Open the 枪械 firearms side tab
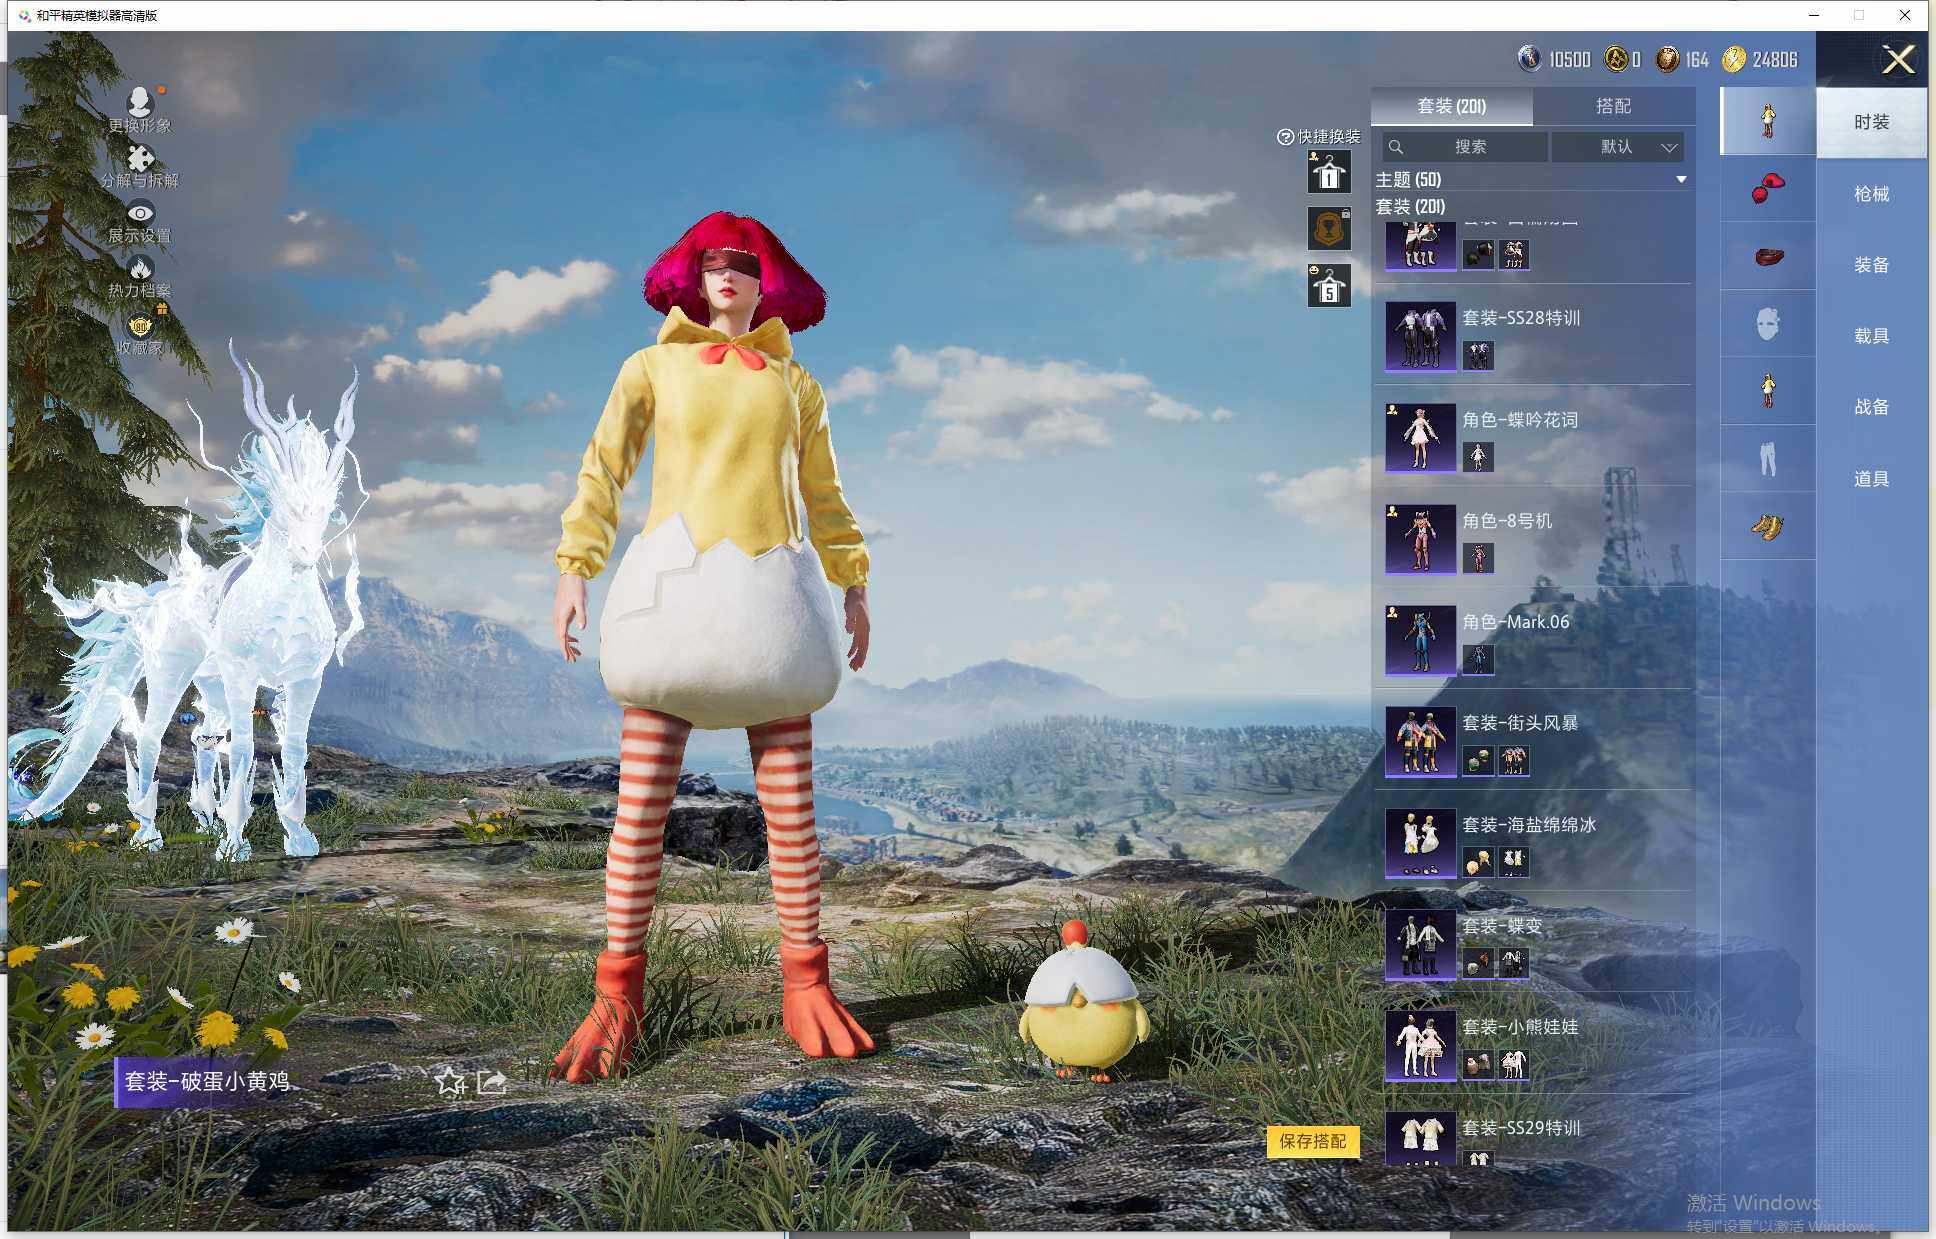 pyautogui.click(x=1871, y=194)
